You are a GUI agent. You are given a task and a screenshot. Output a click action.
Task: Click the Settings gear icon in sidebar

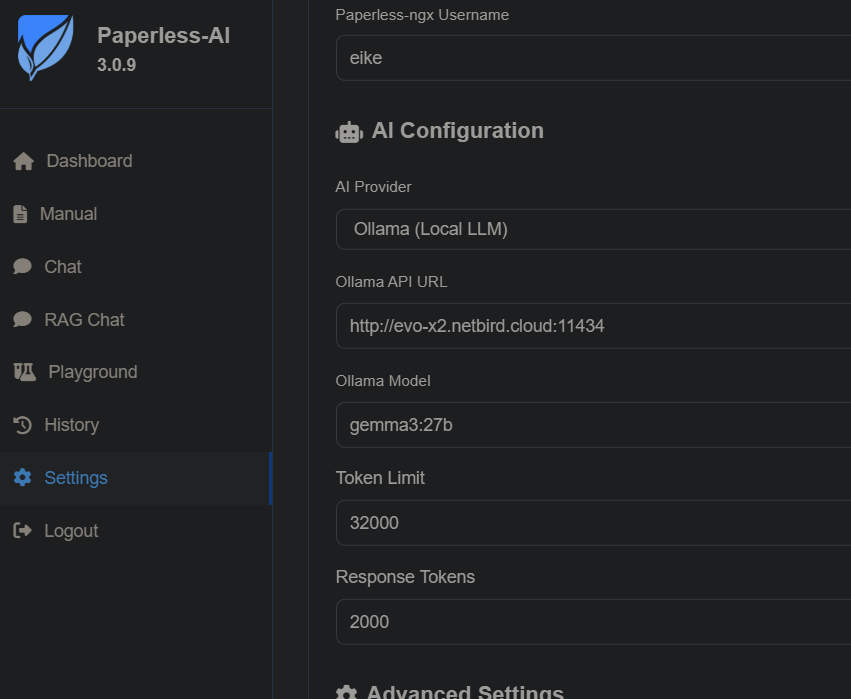(22, 478)
